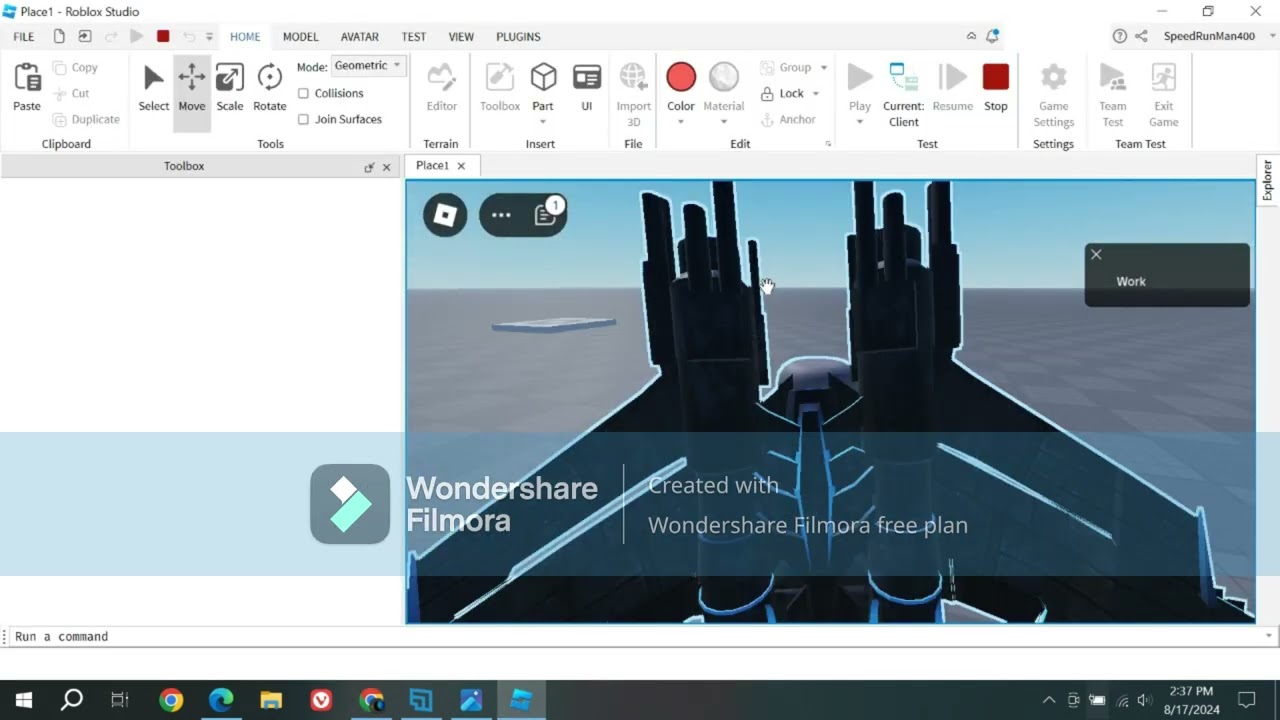
Task: Expand the Part dropdown arrow
Action: [543, 122]
